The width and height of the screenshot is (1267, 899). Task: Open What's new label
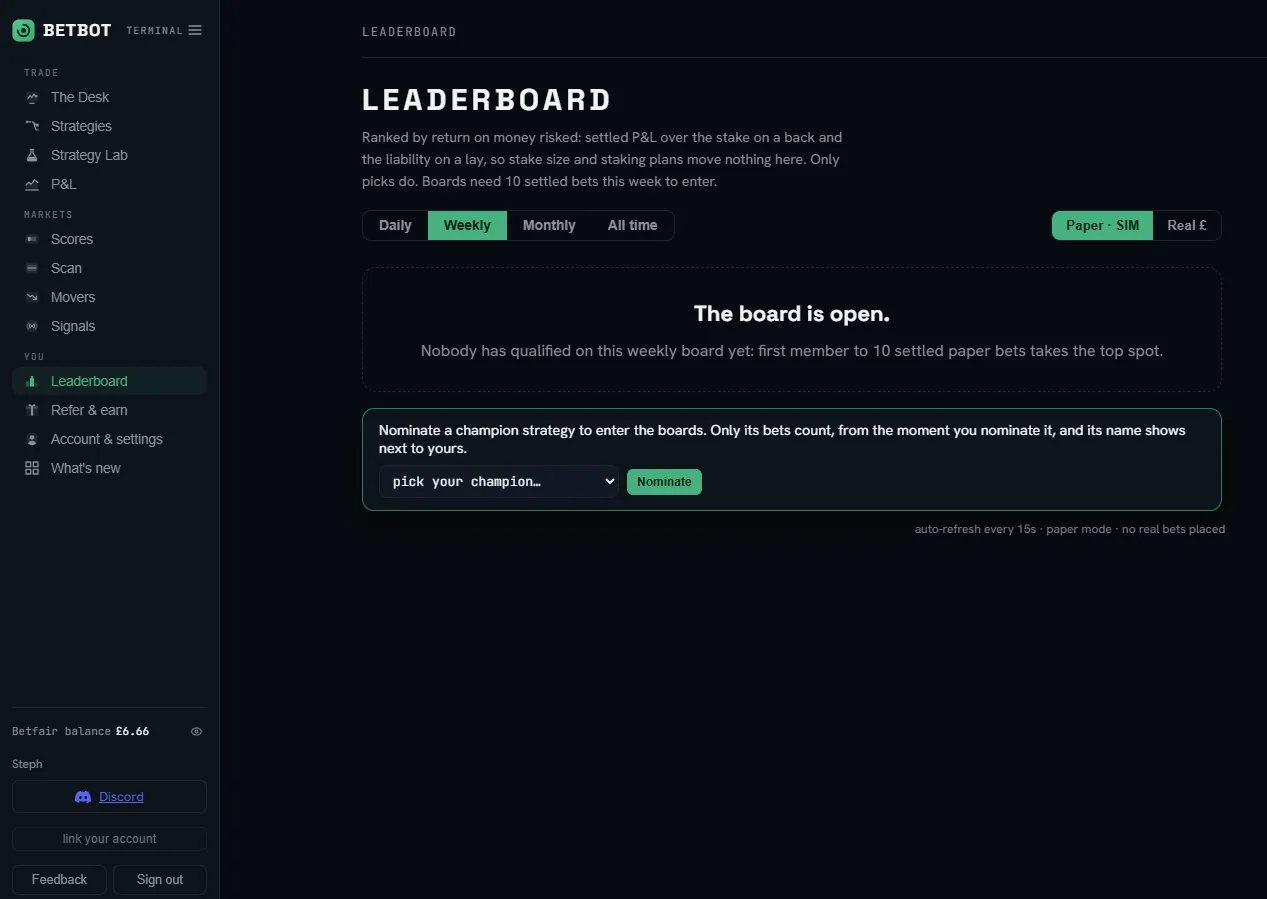(86, 468)
